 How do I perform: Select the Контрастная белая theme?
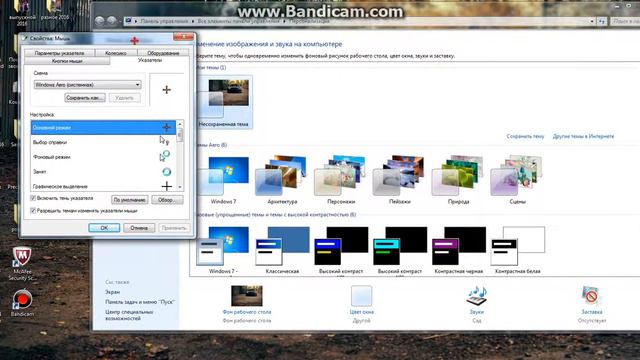point(517,250)
